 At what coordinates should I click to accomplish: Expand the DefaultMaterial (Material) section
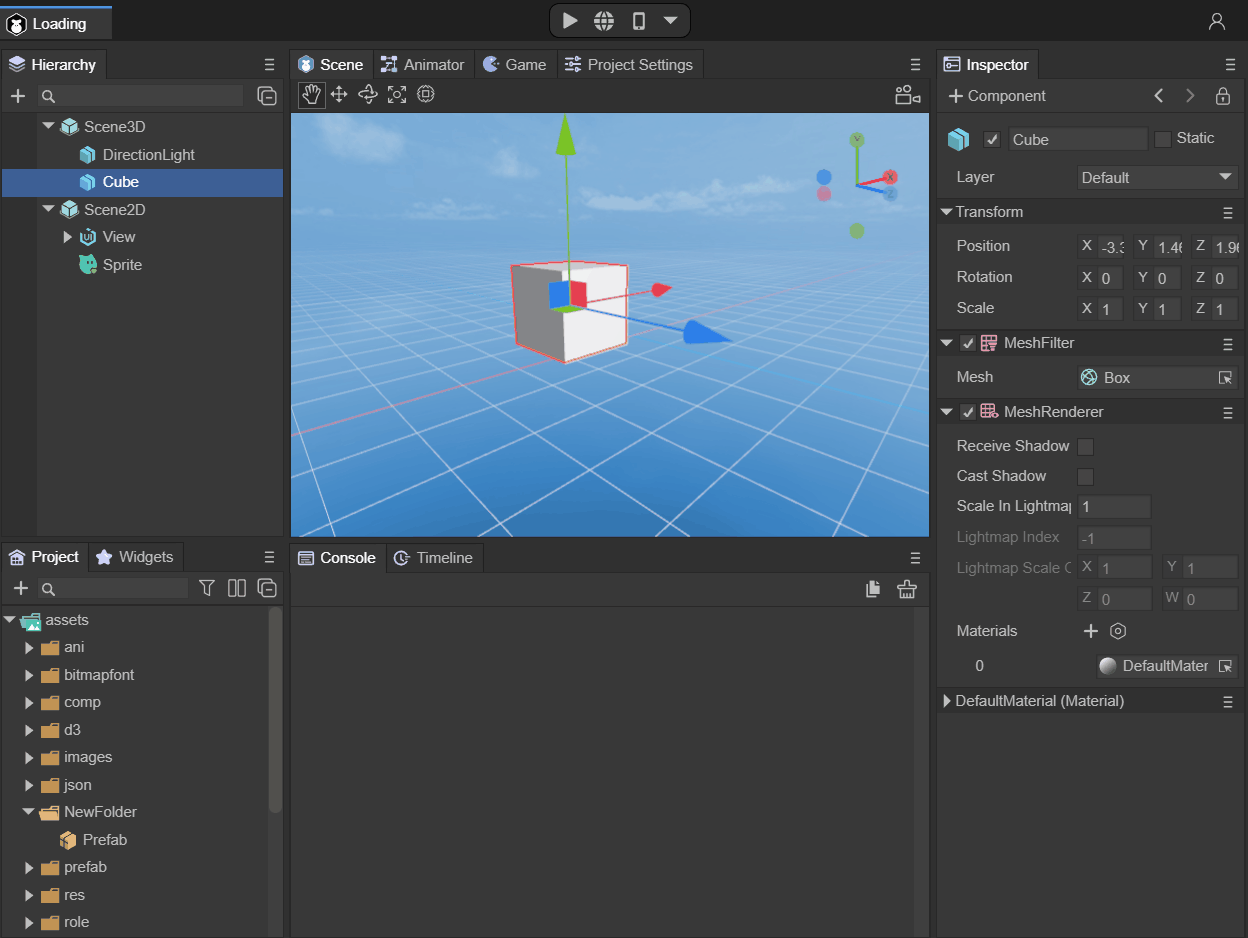[947, 702]
